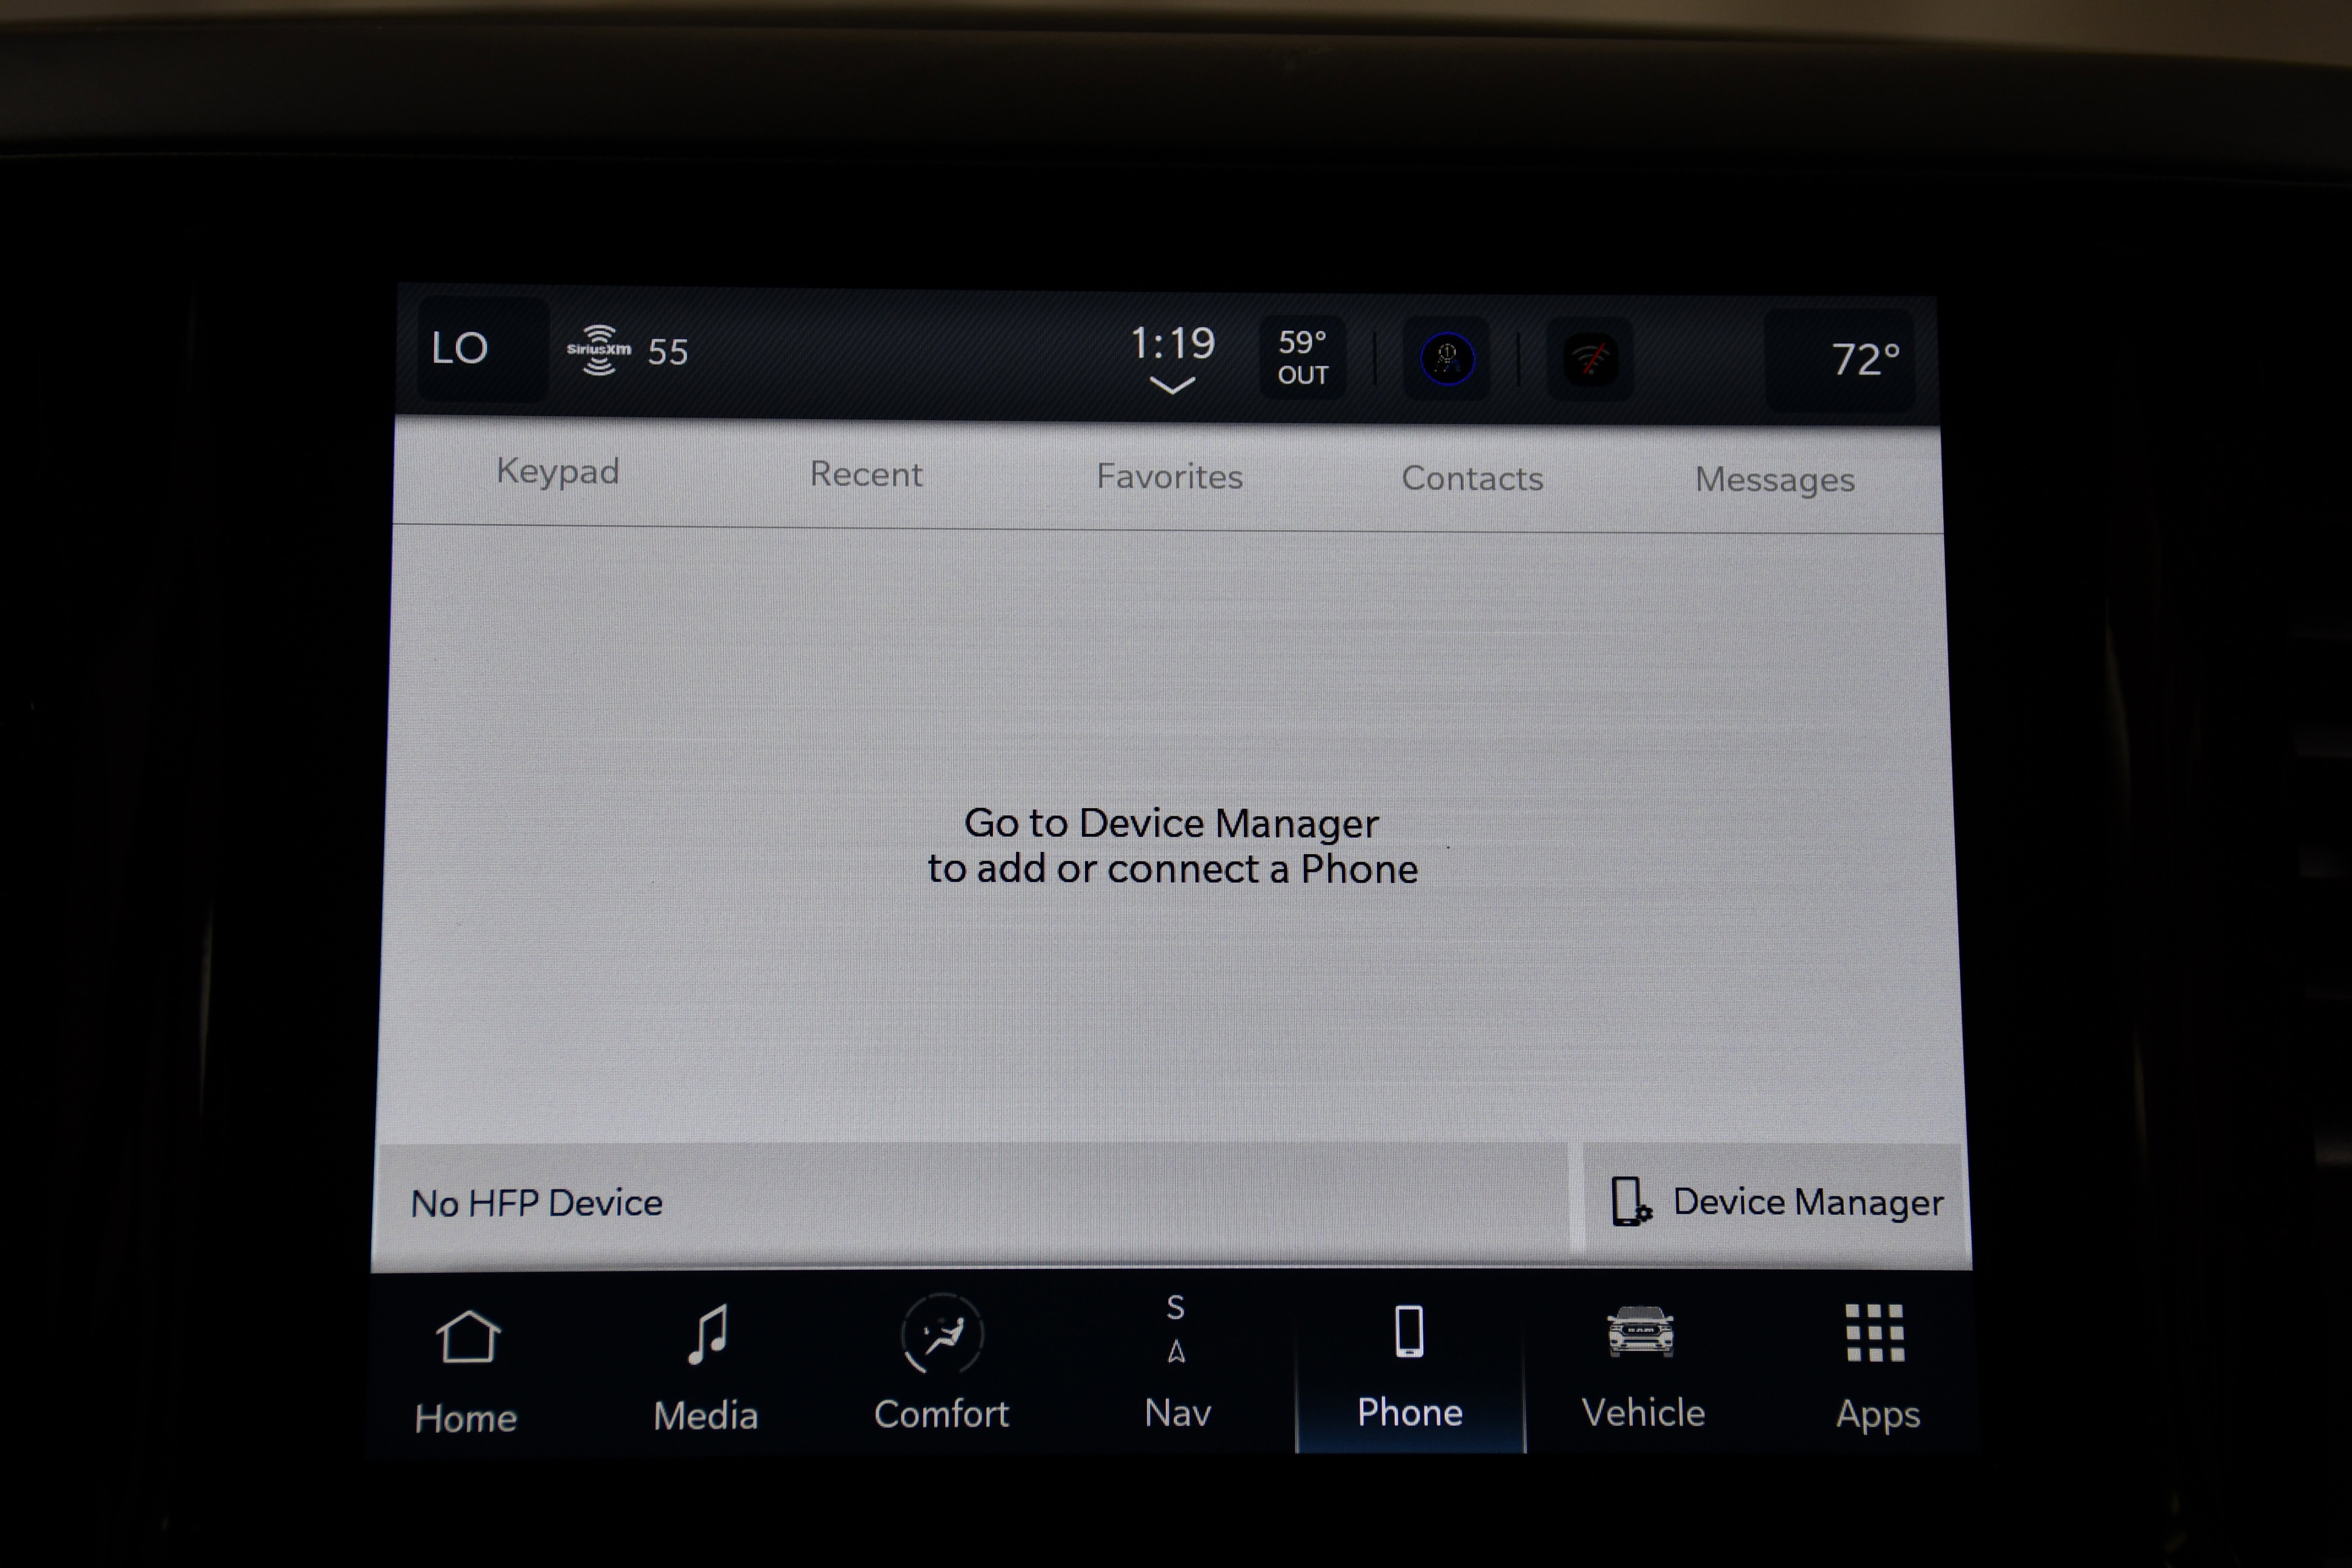The width and height of the screenshot is (2352, 1568).
Task: Open the Messages tab
Action: click(1773, 476)
